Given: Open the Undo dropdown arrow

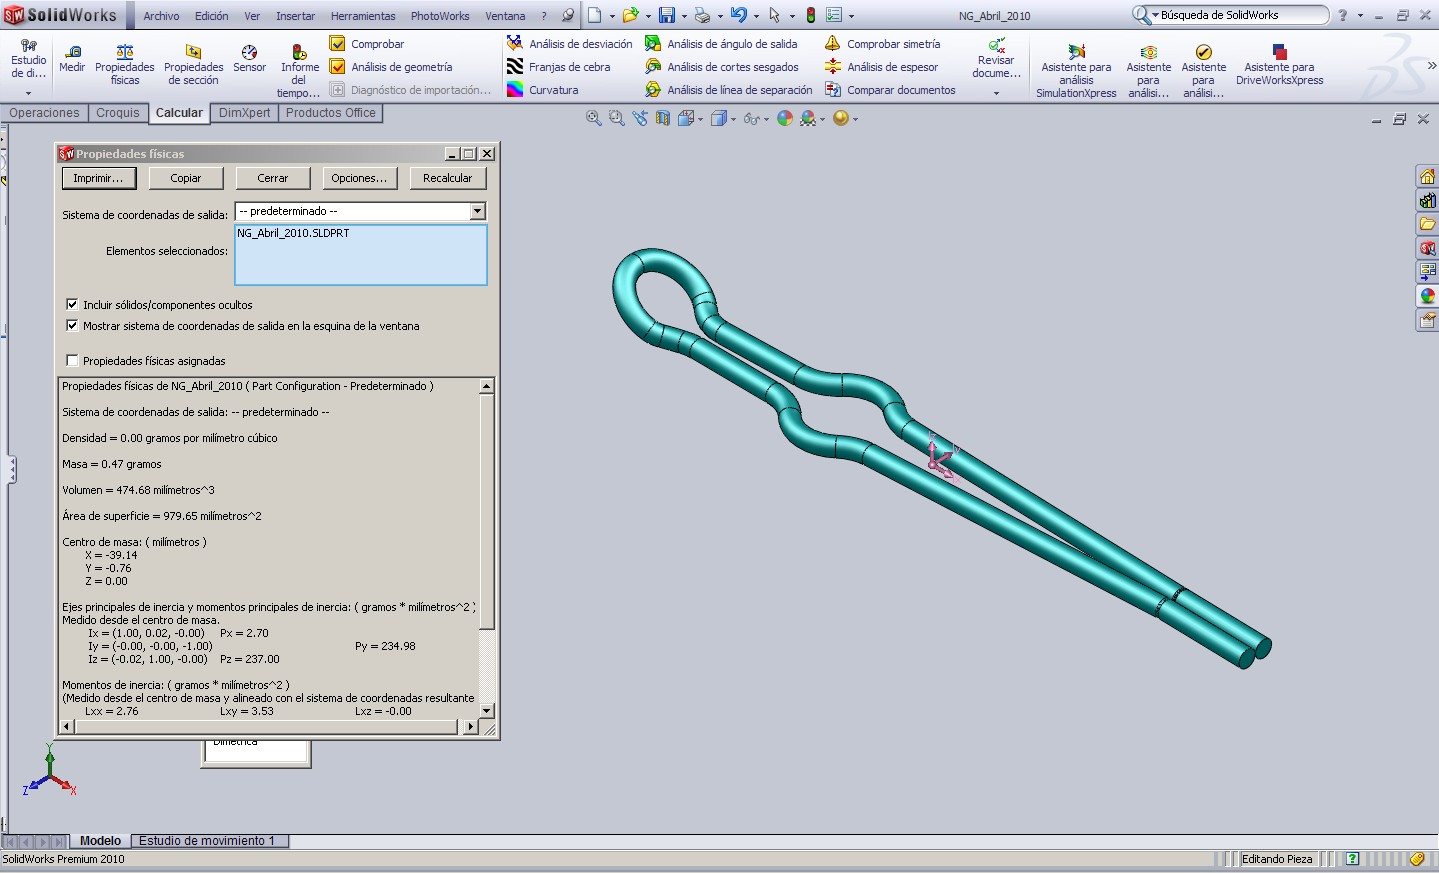Looking at the screenshot, I should (756, 16).
